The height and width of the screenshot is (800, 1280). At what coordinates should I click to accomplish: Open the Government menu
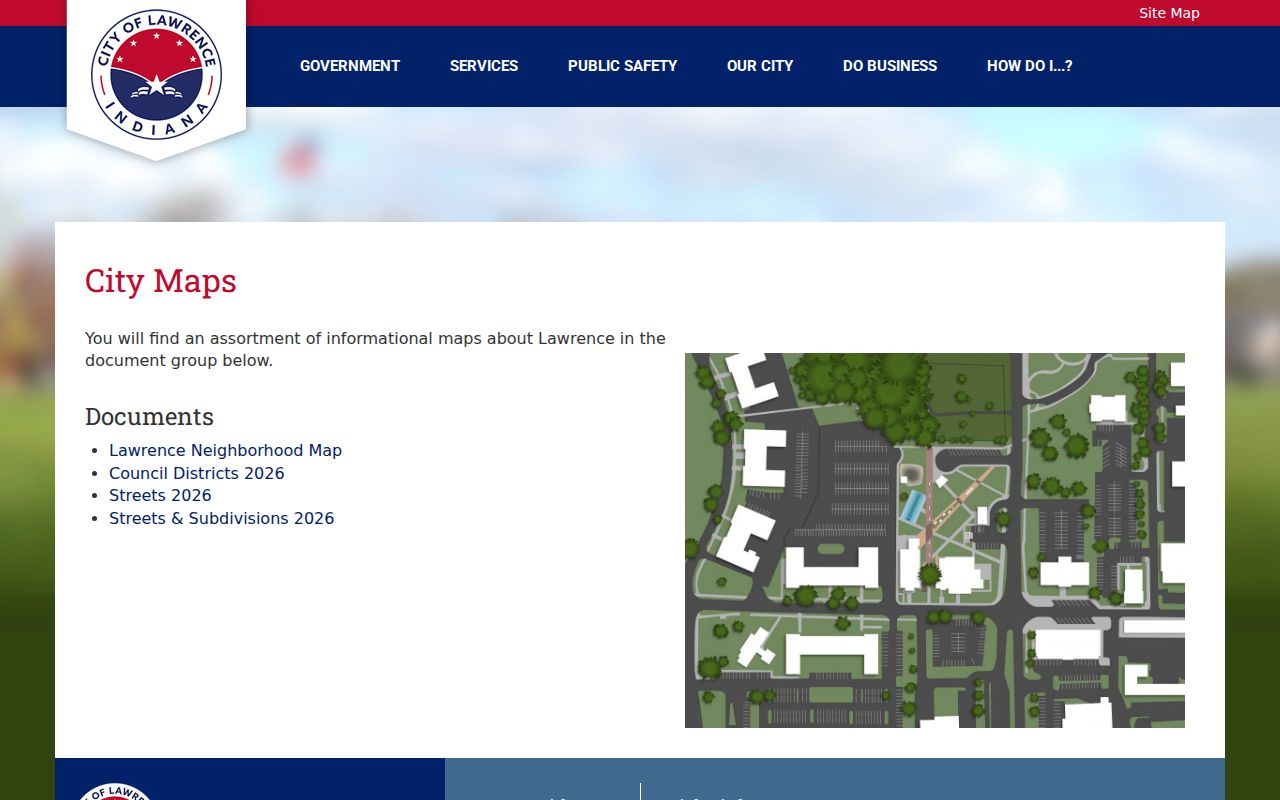click(350, 66)
